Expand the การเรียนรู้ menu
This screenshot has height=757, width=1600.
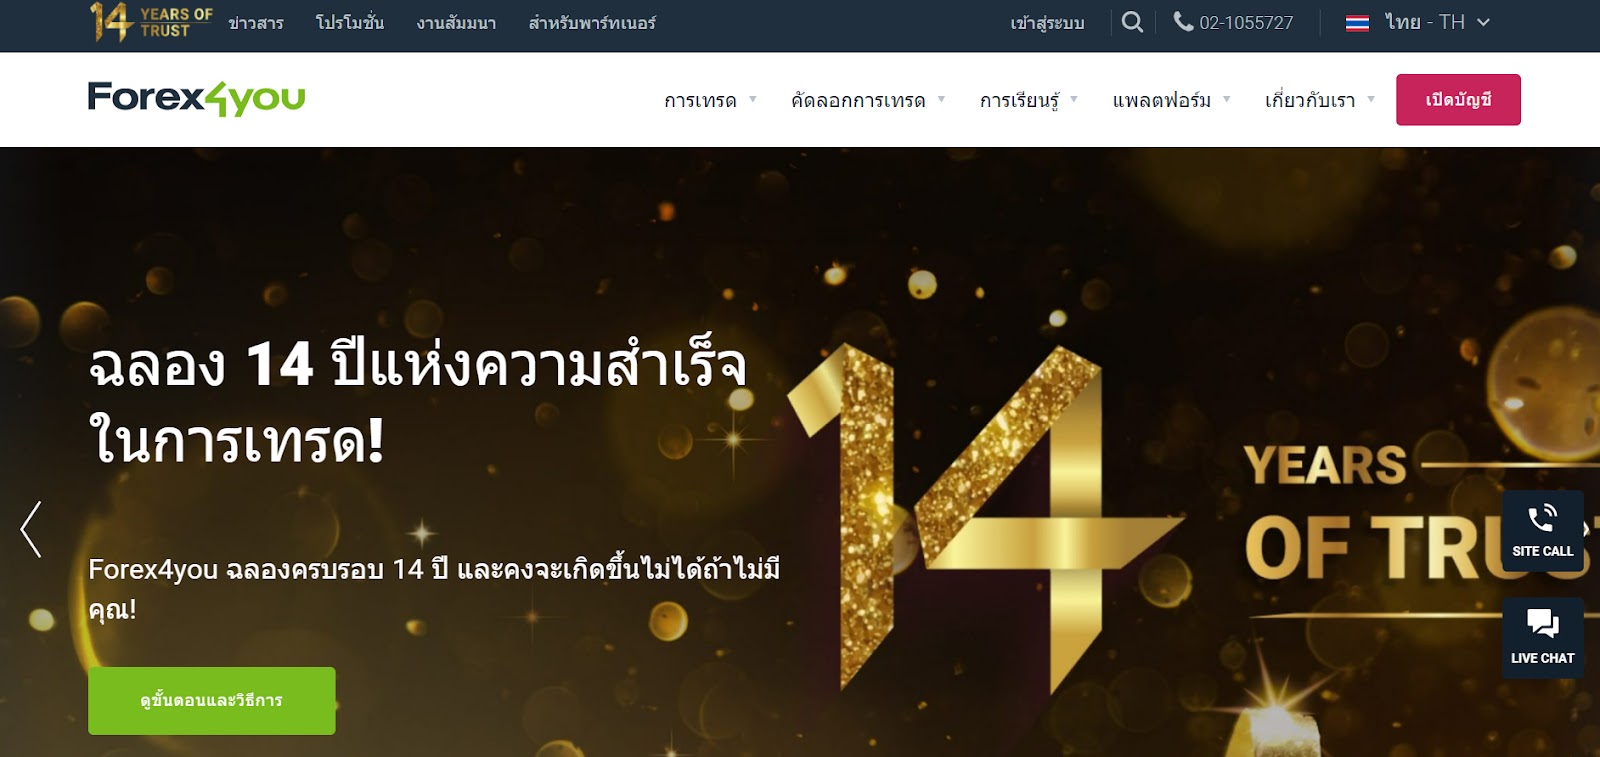point(1028,100)
